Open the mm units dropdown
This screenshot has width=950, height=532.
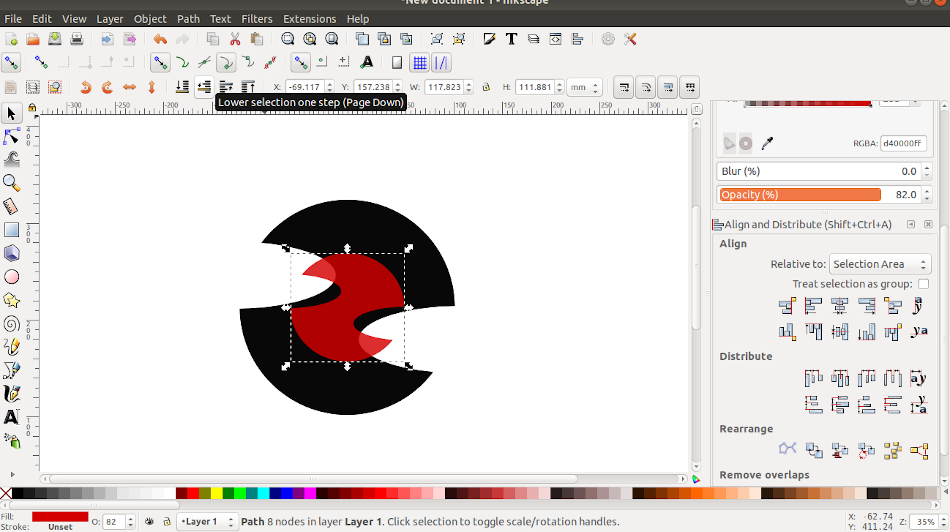coord(583,87)
